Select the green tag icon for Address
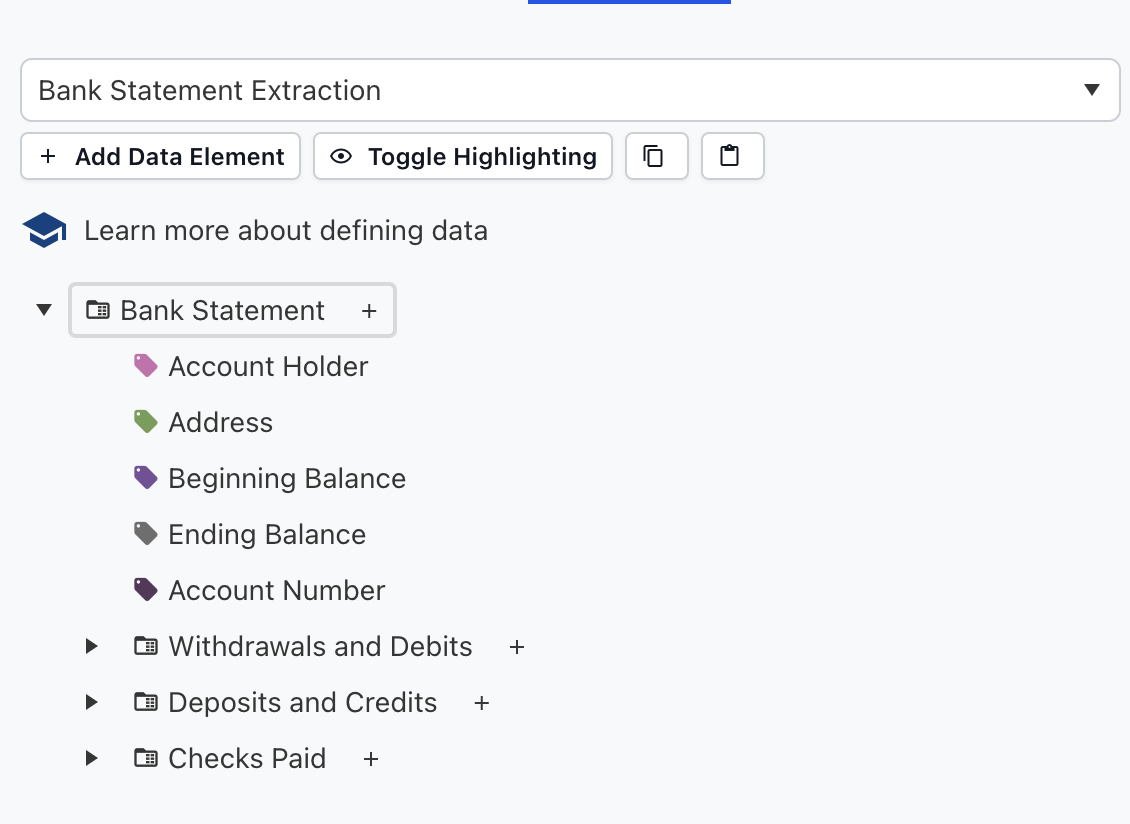The image size is (1130, 824). pos(145,421)
